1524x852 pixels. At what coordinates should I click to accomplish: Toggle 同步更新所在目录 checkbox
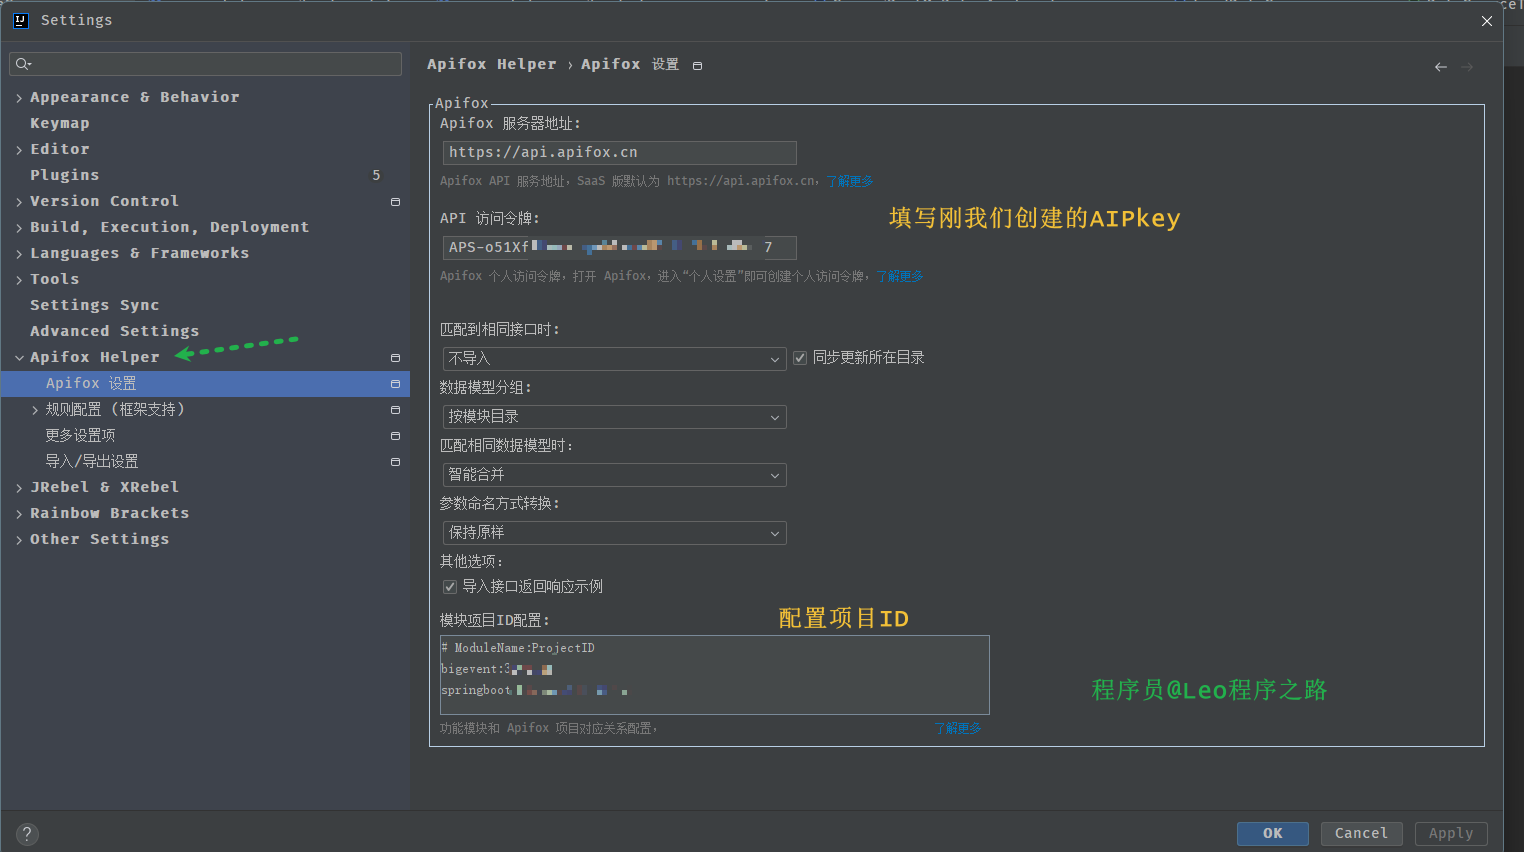coord(800,358)
